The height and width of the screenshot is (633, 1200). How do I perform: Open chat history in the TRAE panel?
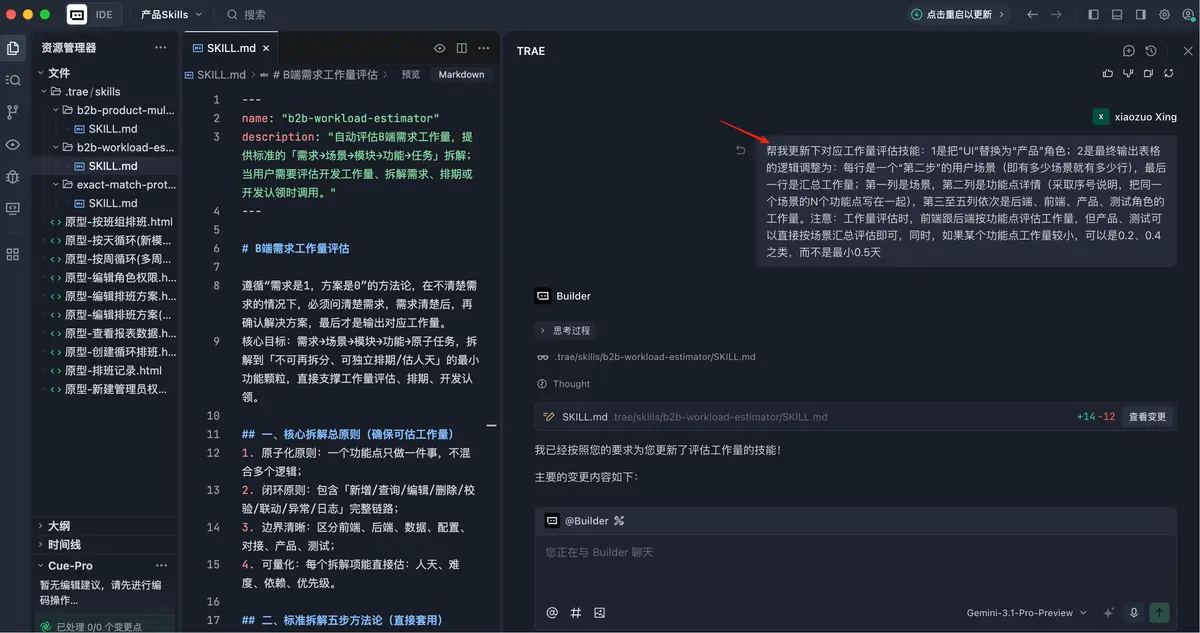[x=1151, y=51]
